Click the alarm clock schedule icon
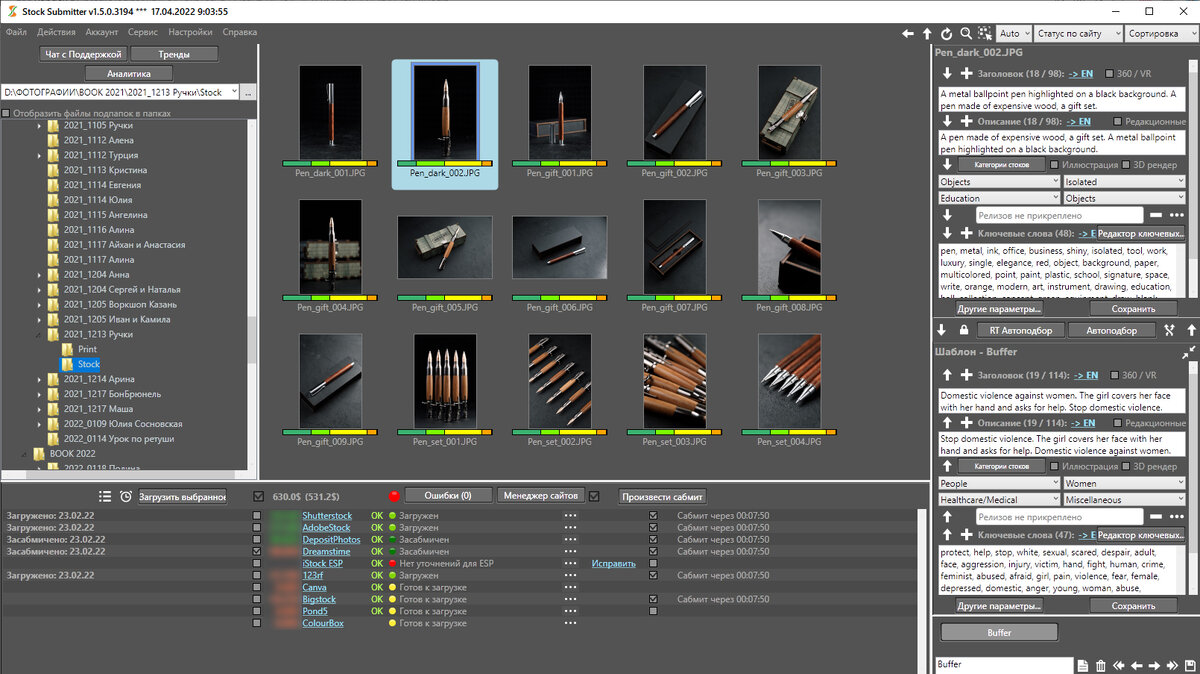The height and width of the screenshot is (674, 1200). [126, 497]
